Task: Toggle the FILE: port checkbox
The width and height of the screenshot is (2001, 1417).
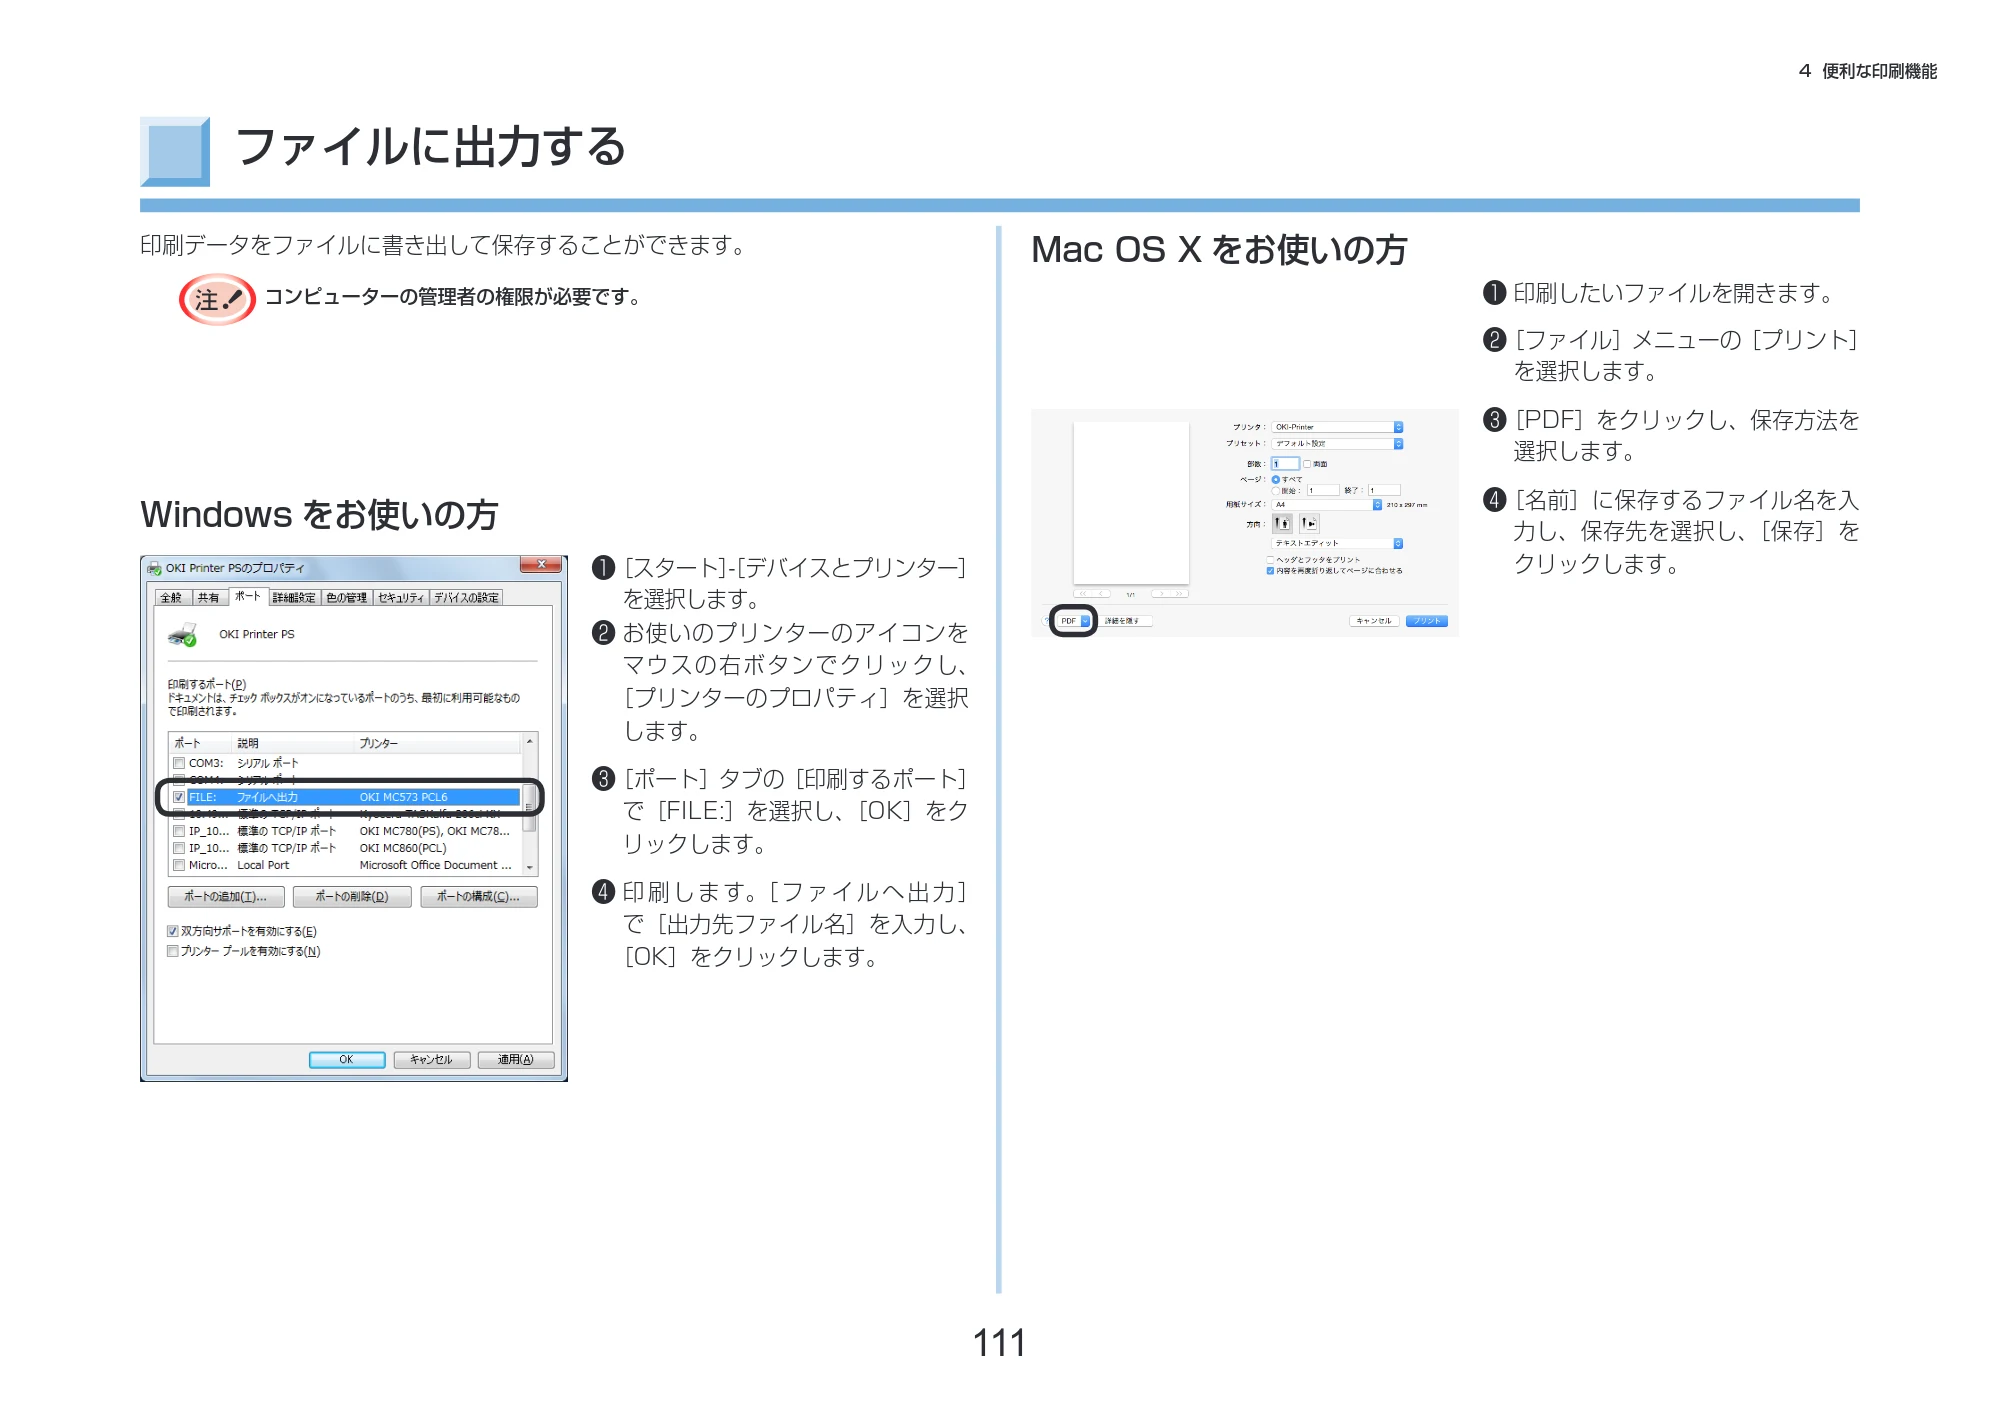Action: tap(179, 797)
